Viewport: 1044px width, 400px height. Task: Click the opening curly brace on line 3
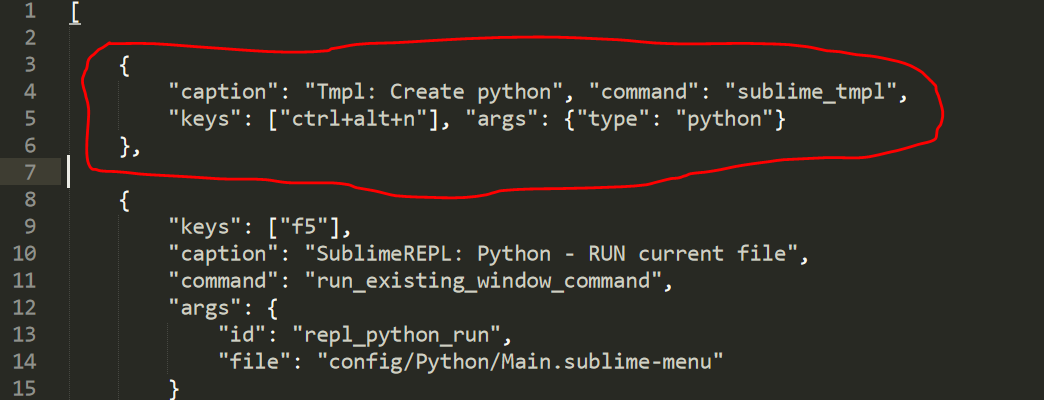coord(125,66)
